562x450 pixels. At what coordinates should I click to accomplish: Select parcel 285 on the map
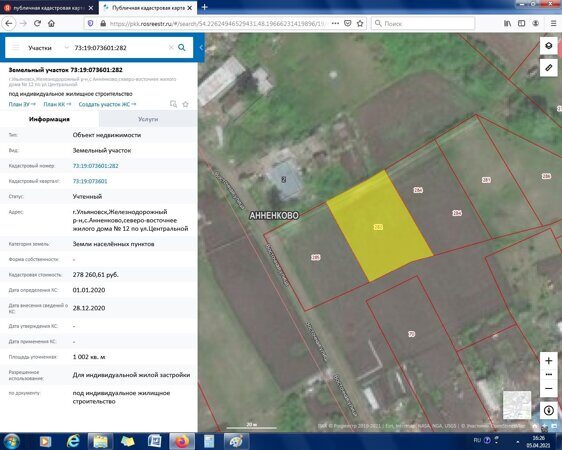[x=315, y=257]
